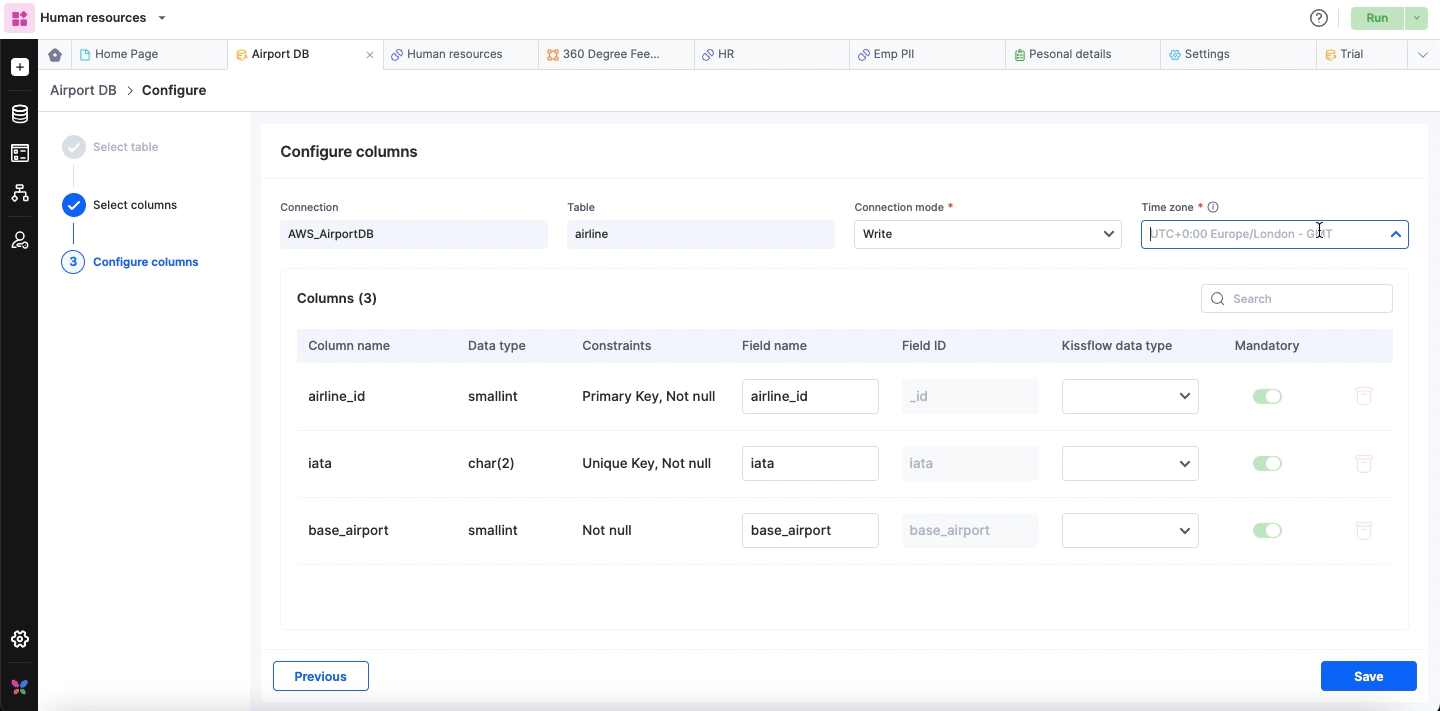1440x711 pixels.
Task: Open settings gear icon in left sidebar
Action: (x=19, y=639)
